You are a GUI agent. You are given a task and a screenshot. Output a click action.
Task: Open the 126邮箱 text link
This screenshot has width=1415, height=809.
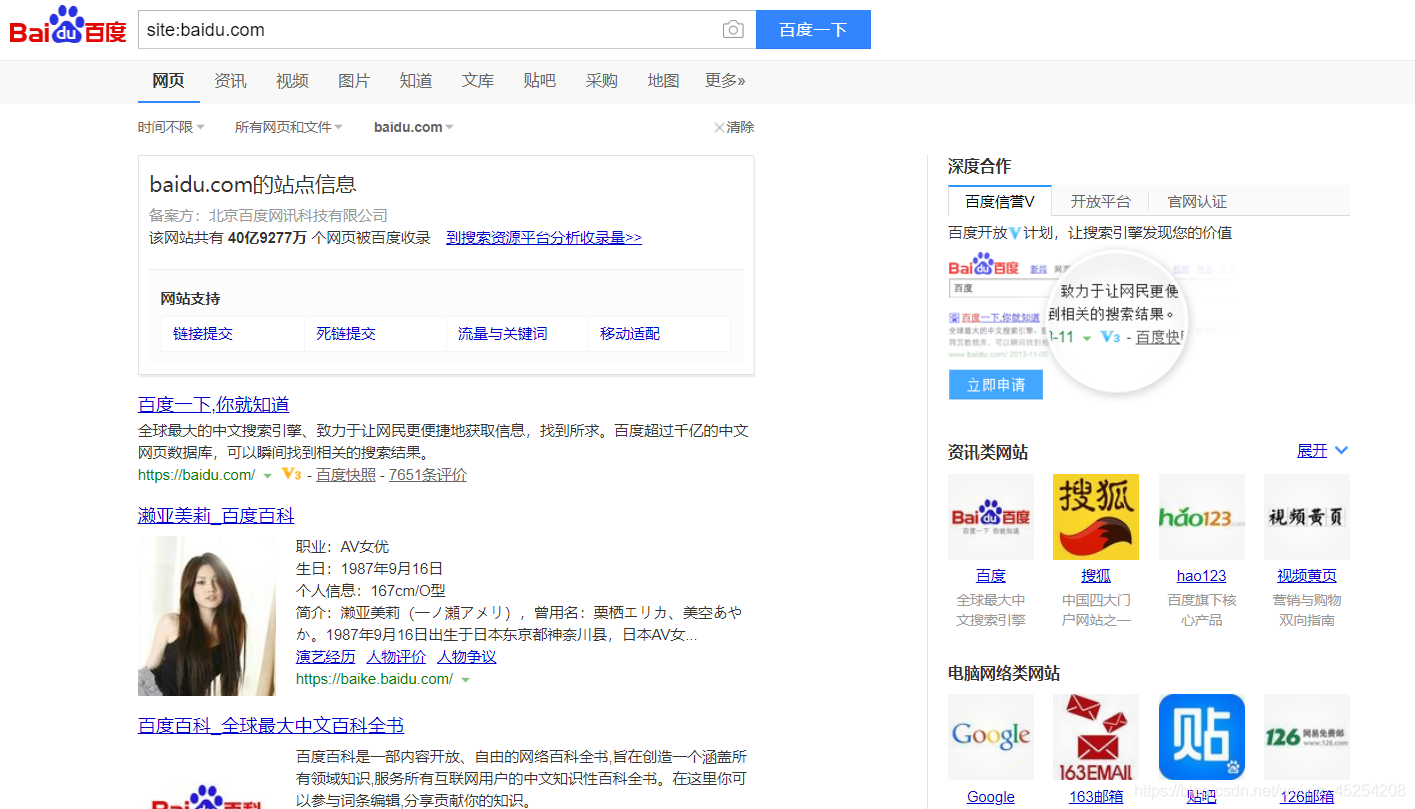pos(1307,797)
